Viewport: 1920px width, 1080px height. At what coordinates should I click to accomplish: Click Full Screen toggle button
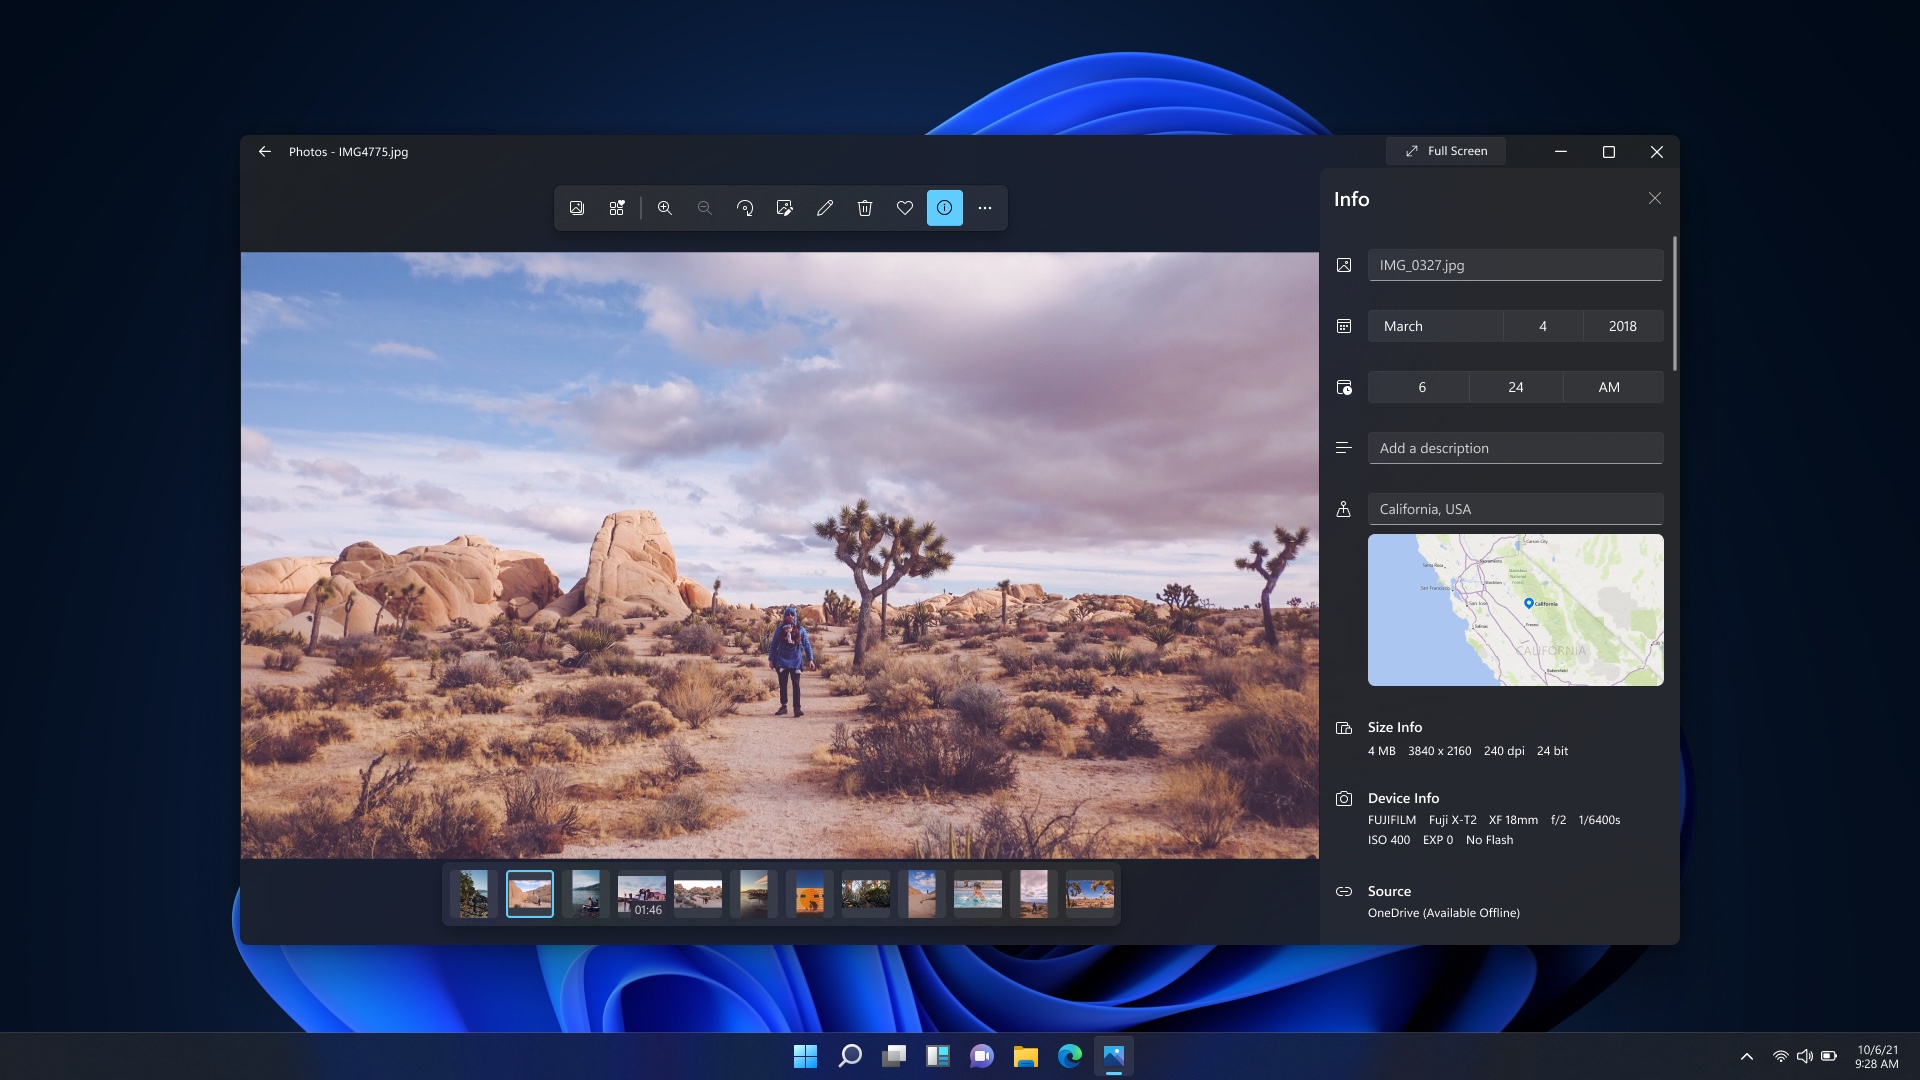click(x=1447, y=152)
